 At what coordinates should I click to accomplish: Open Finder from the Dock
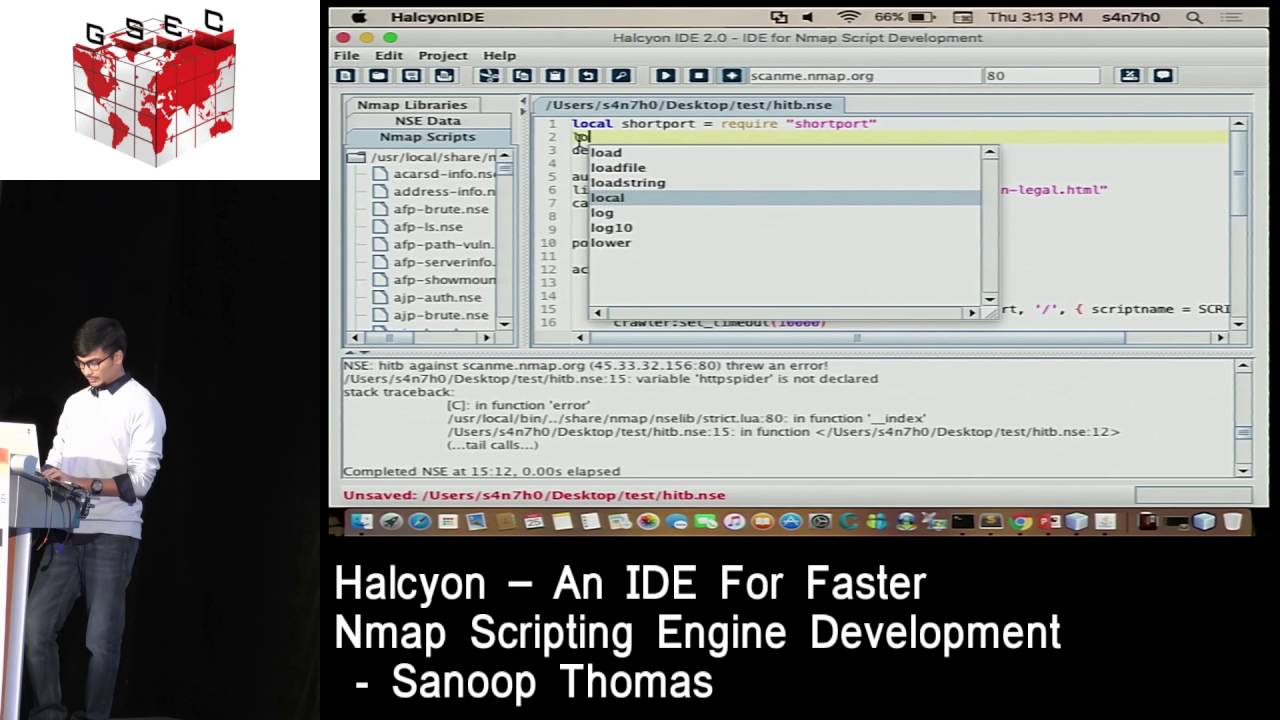coord(362,521)
